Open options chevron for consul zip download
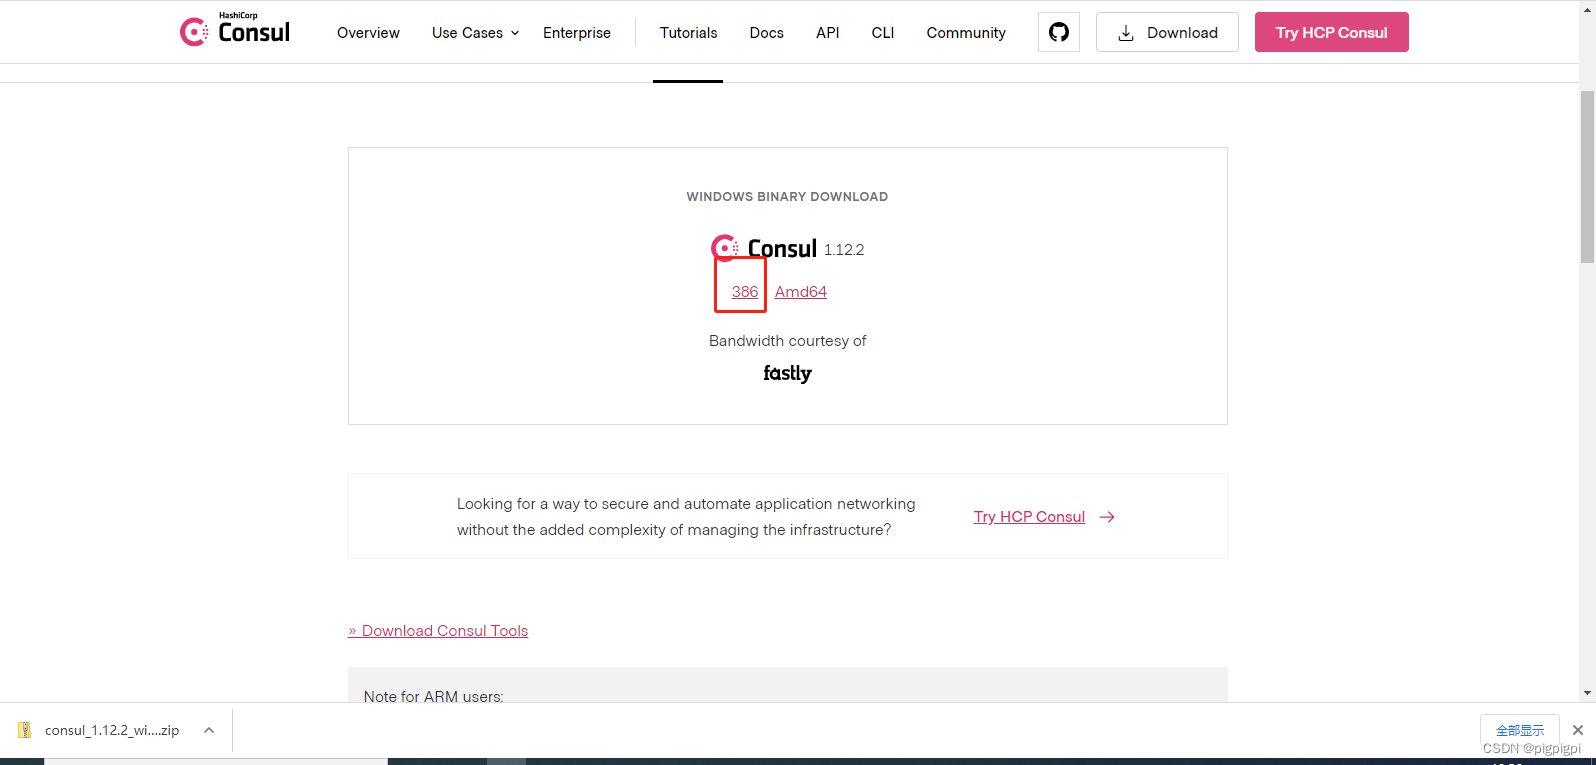 (209, 730)
